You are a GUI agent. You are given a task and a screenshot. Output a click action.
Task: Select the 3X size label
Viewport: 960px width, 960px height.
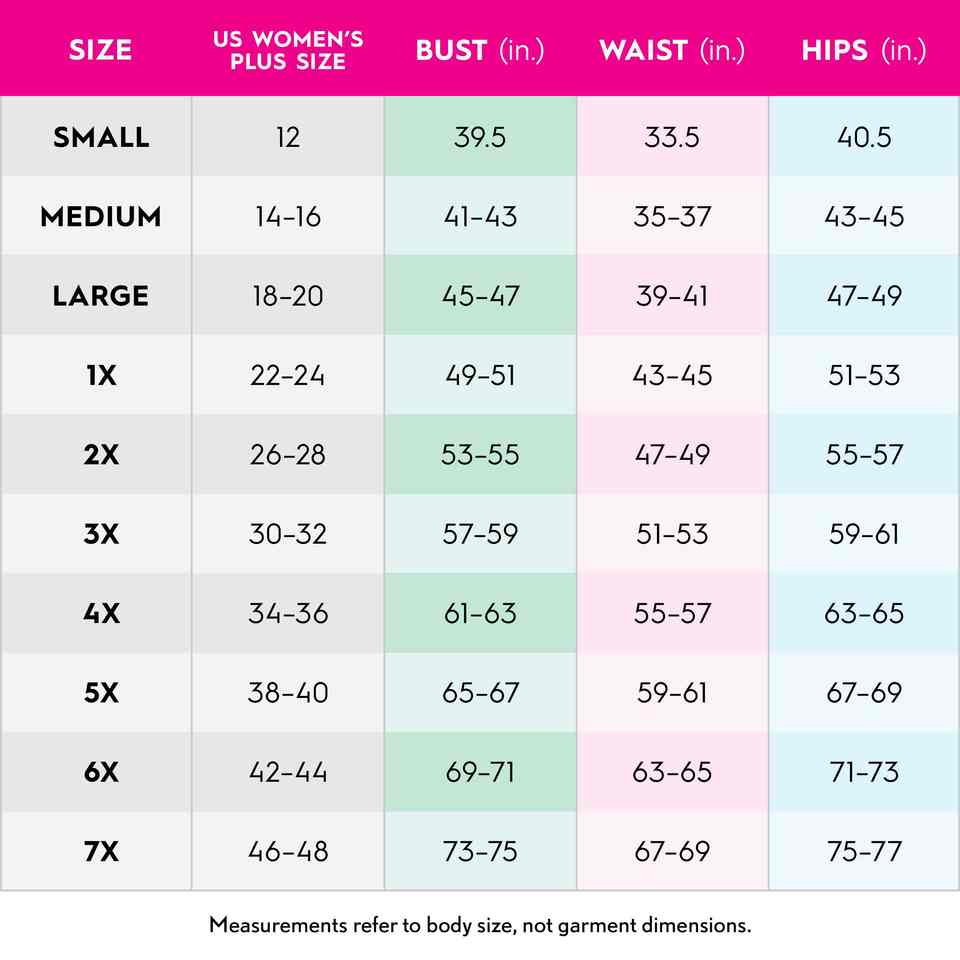click(100, 534)
